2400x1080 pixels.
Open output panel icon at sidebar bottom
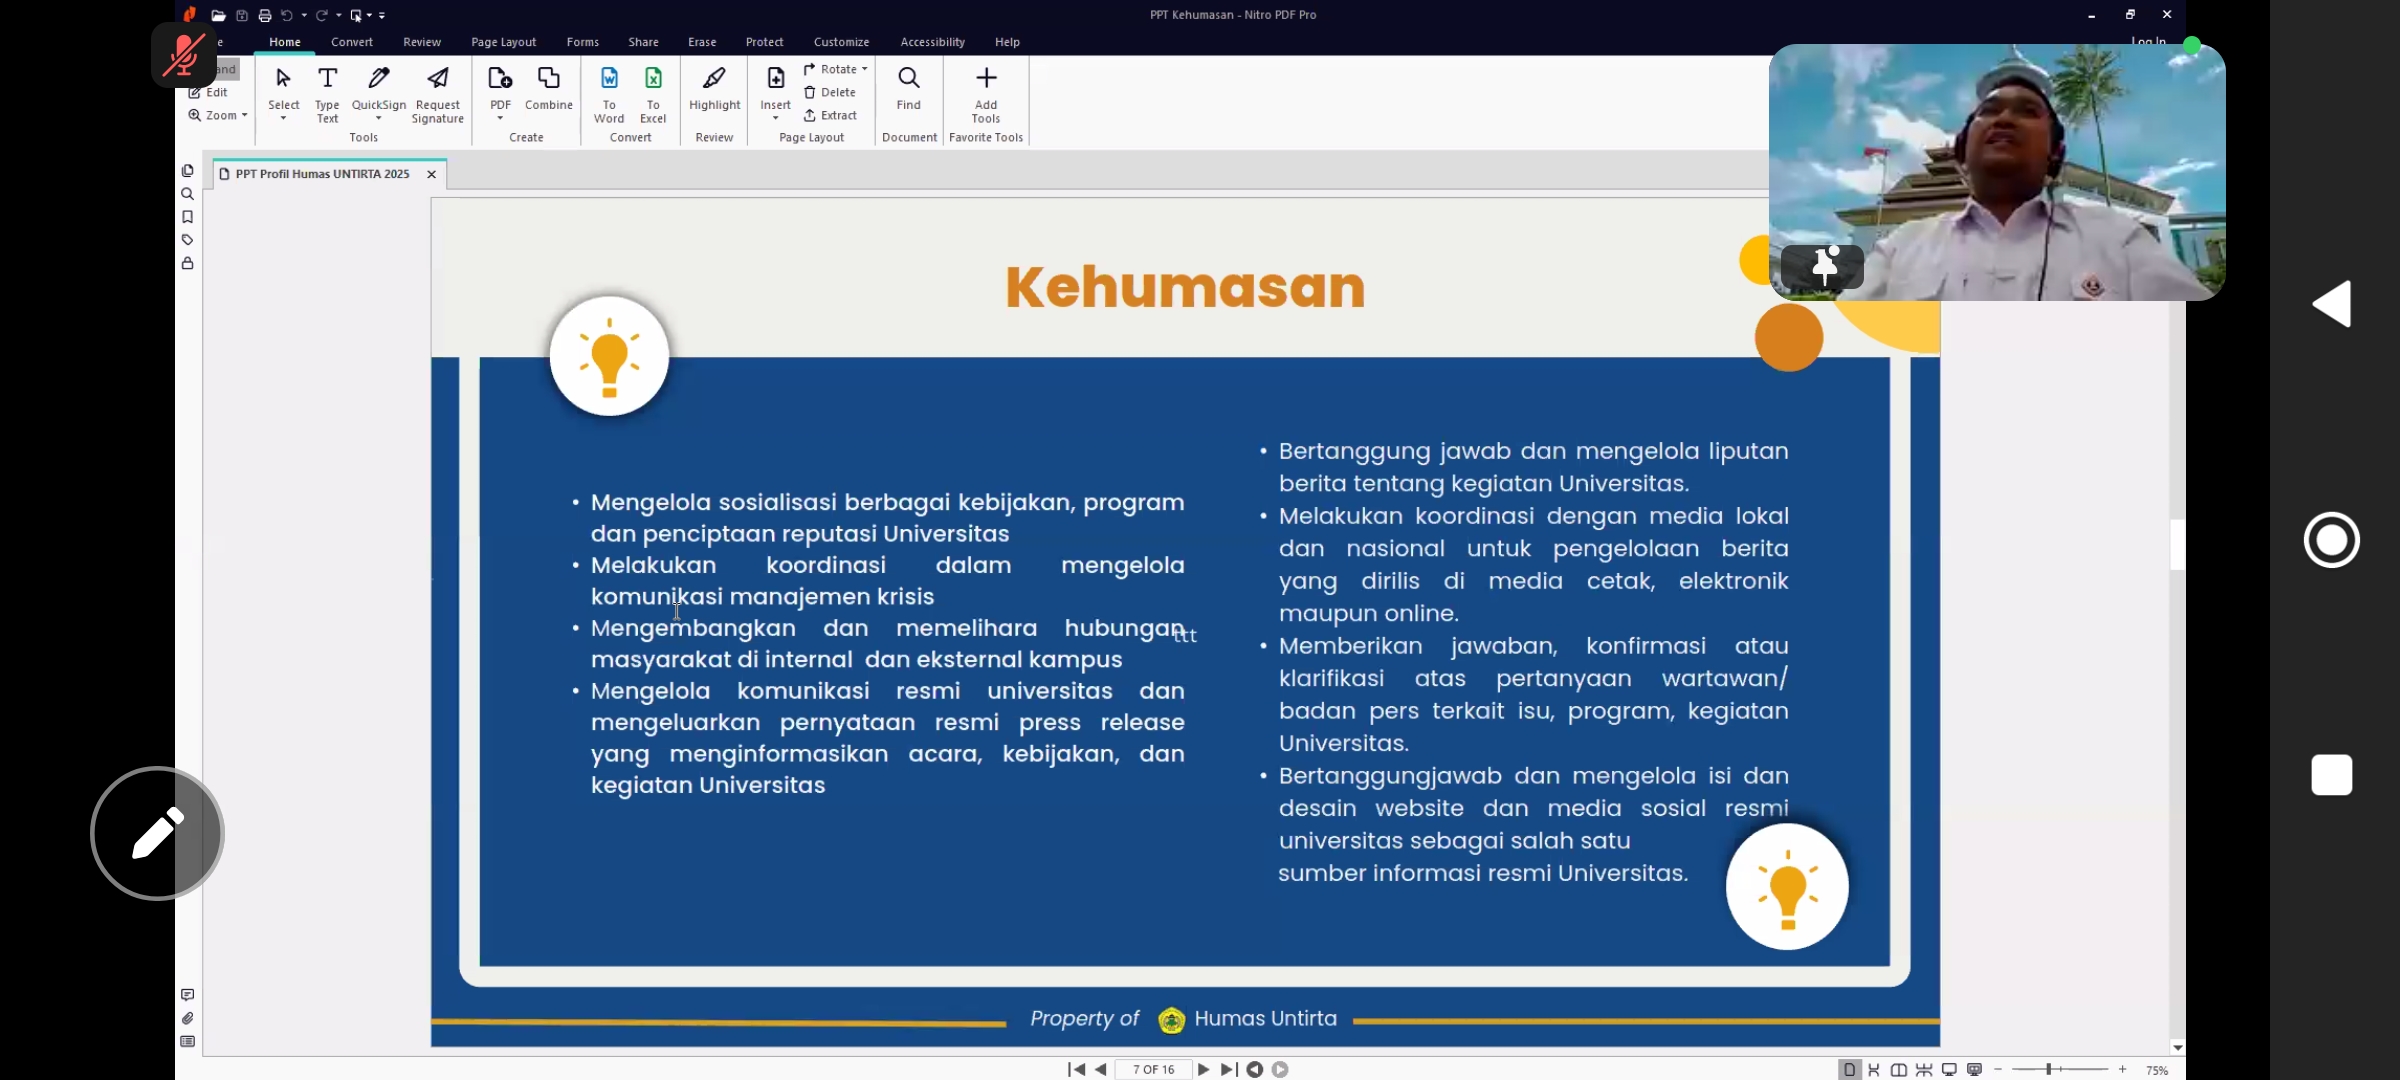187,1041
